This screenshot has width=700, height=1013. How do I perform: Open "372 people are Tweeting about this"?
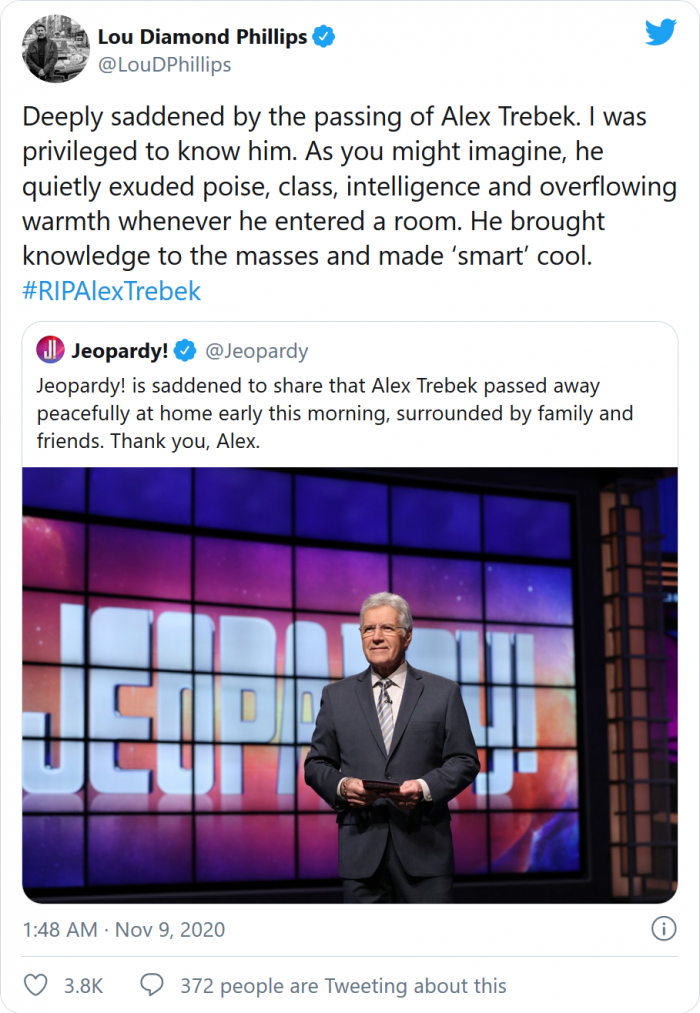point(343,985)
